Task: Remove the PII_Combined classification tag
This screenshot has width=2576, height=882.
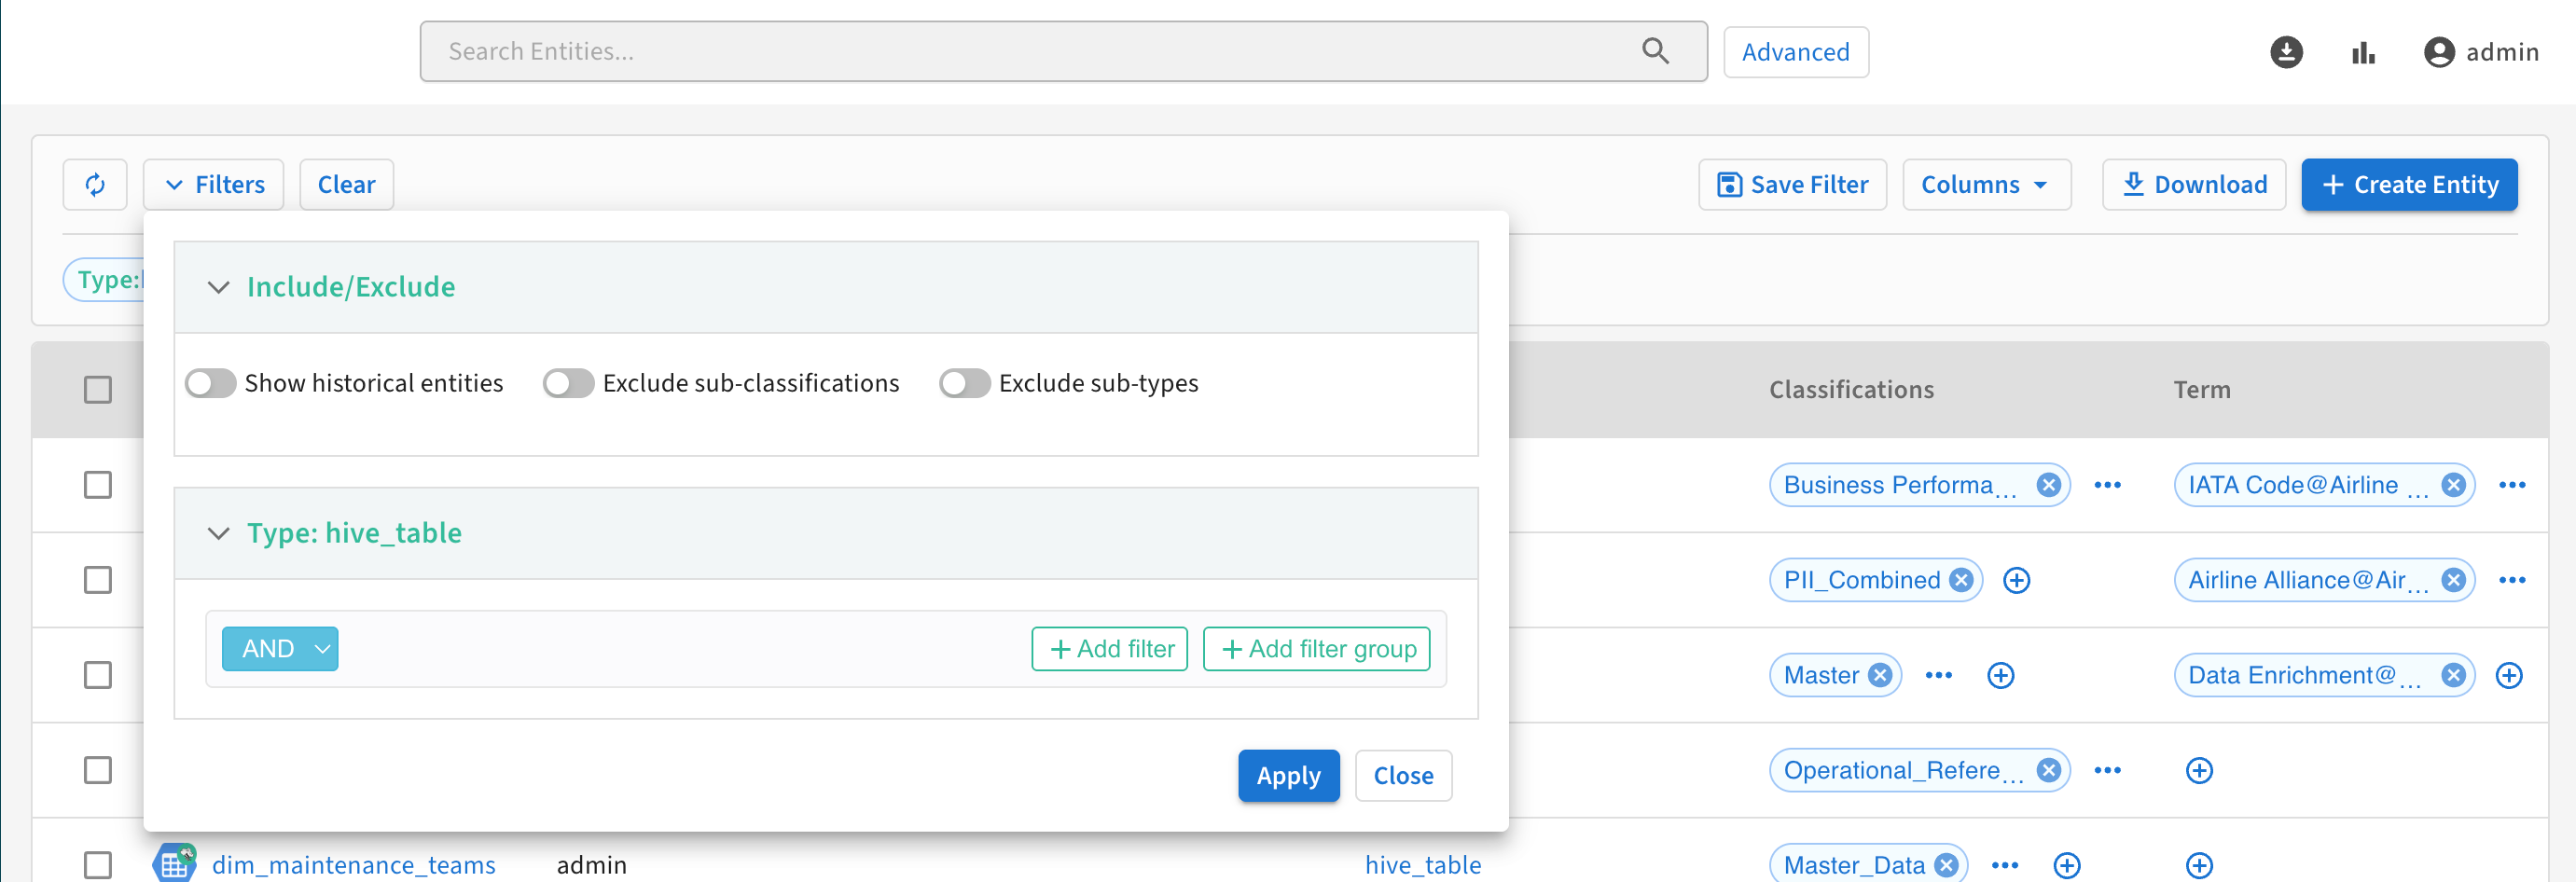Action: 1961,580
